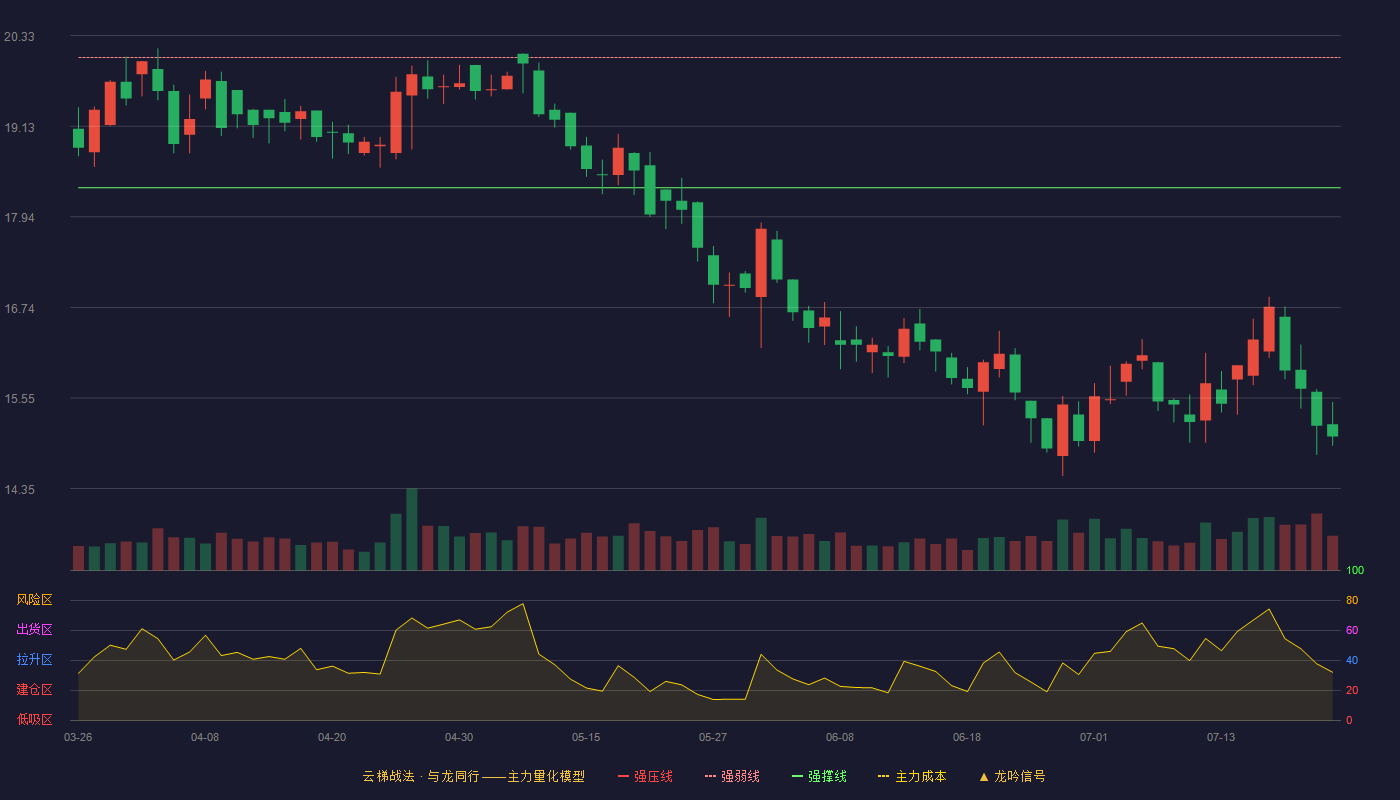The height and width of the screenshot is (800, 1400).
Task: Click the 建仓区 zone label
Action: click(x=34, y=690)
